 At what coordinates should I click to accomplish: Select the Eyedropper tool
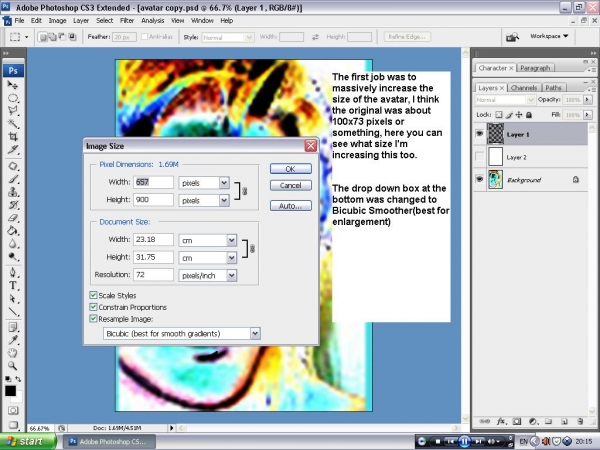tap(13, 340)
